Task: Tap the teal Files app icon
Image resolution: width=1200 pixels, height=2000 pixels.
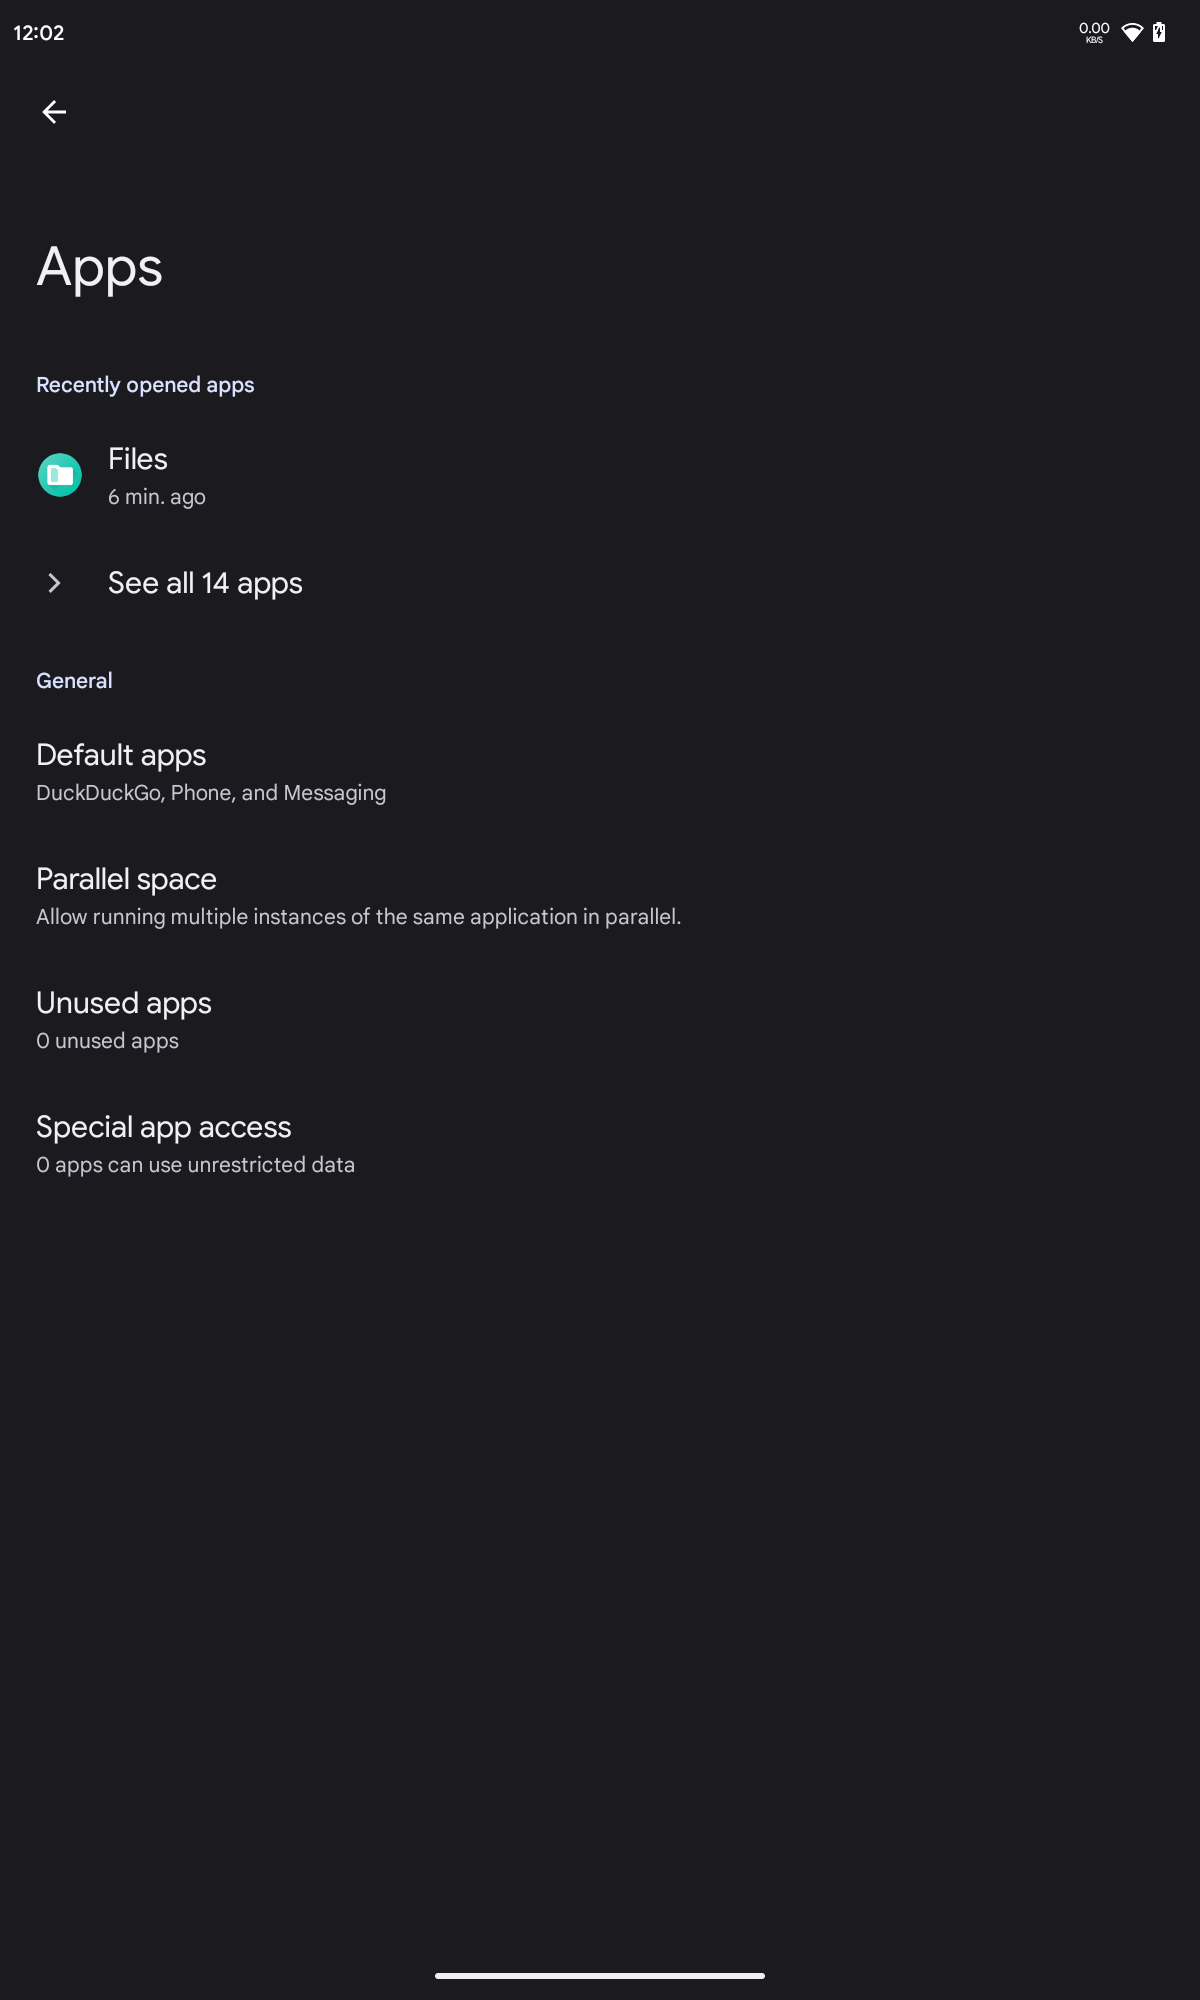Action: [x=60, y=475]
